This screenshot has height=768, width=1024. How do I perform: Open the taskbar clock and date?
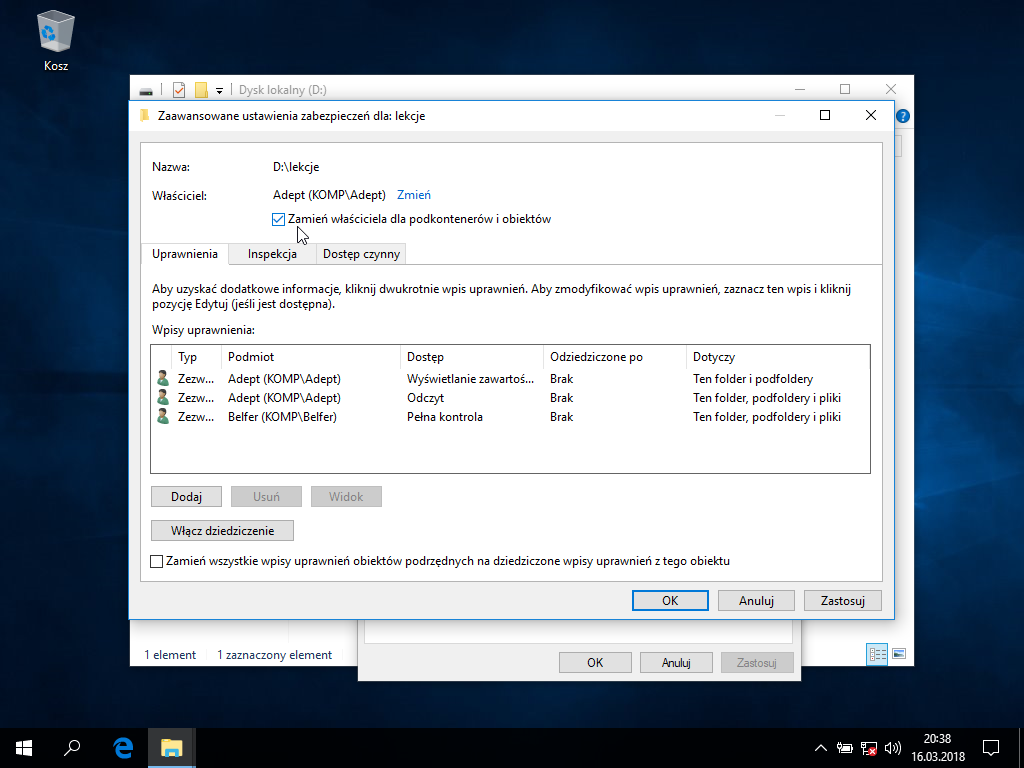coord(938,748)
